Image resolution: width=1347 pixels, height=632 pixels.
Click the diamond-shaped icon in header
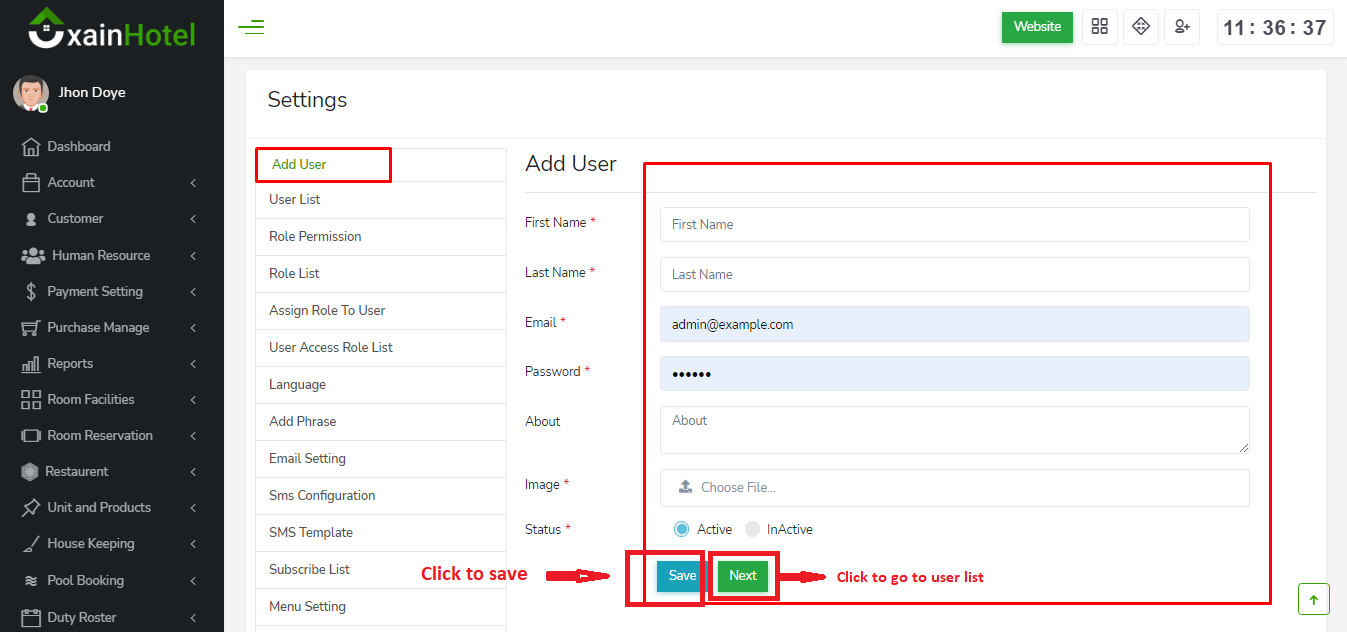point(1141,27)
